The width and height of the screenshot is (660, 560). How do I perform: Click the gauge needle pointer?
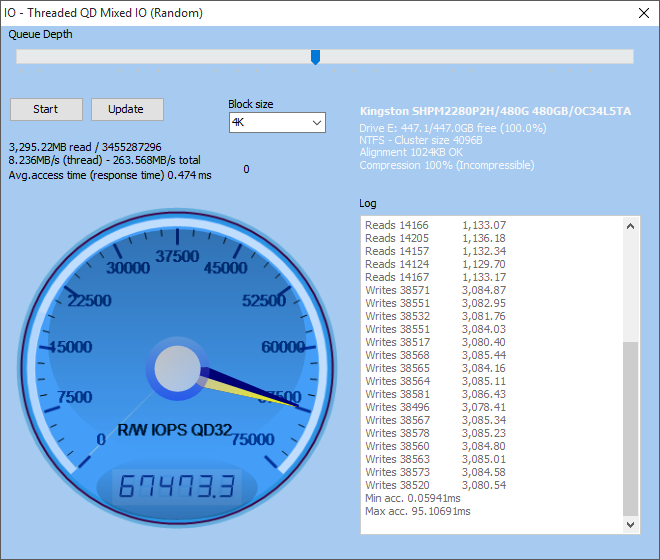250,387
